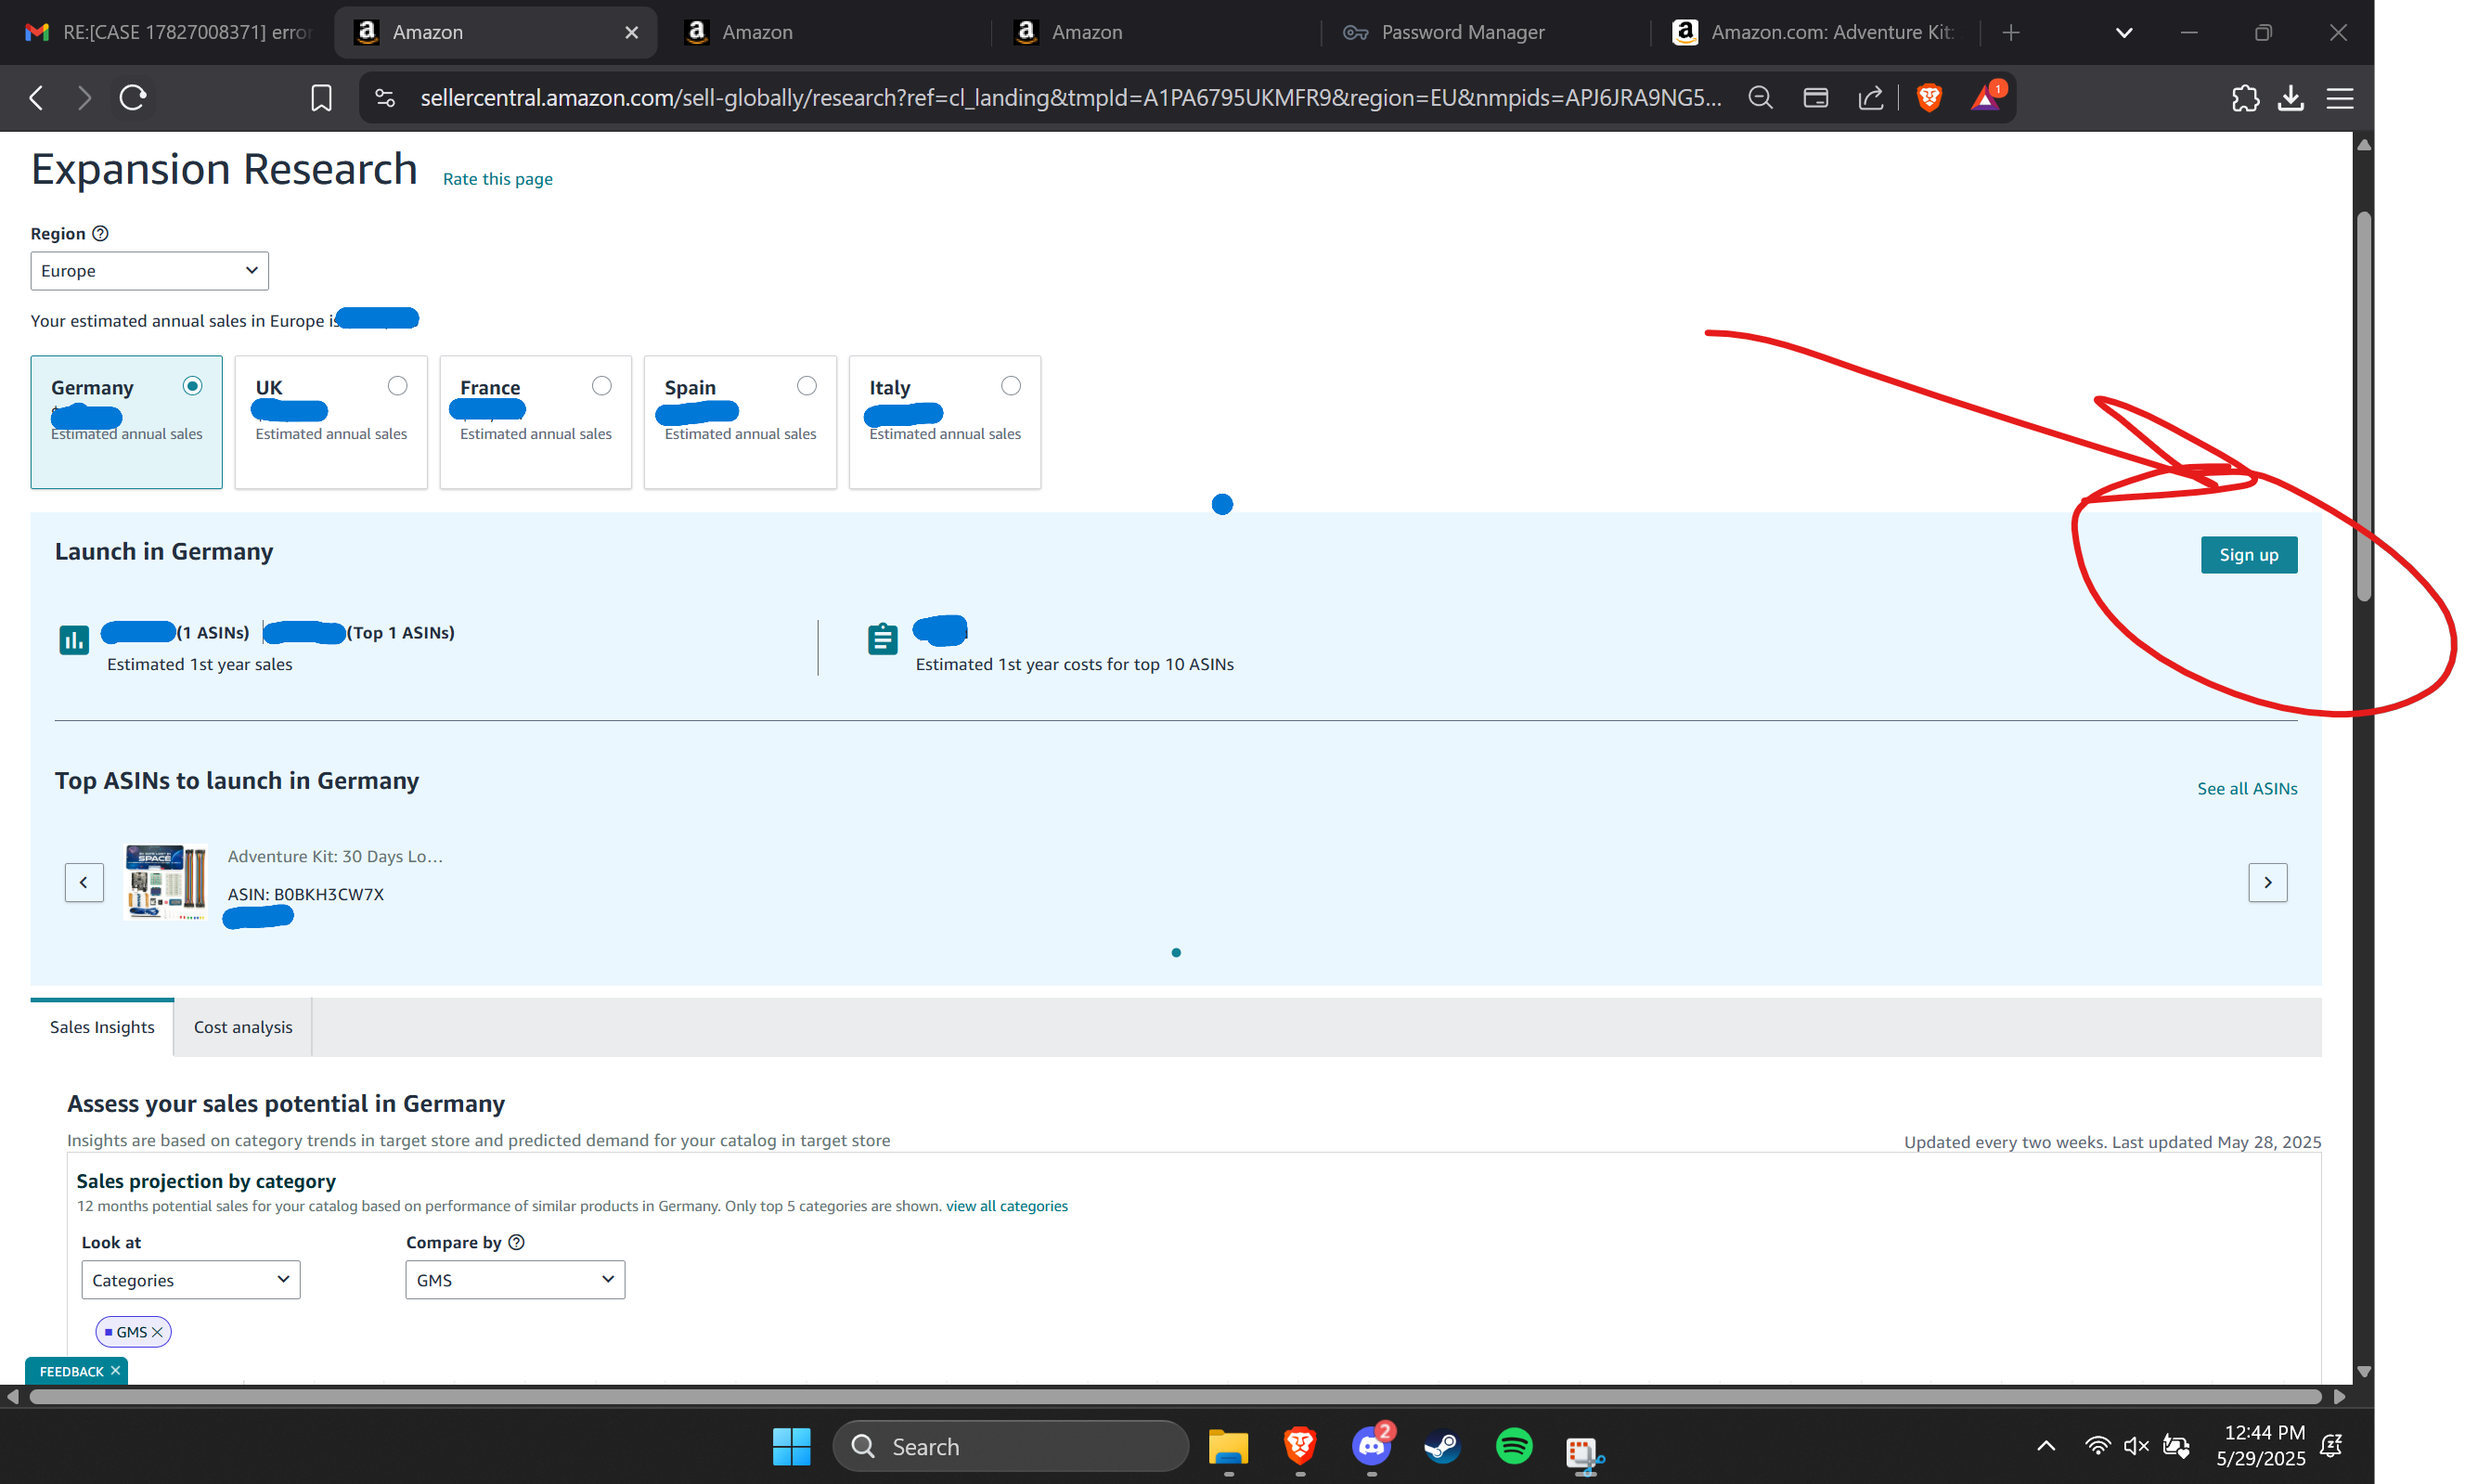Show hidden system tray icons
This screenshot has height=1484, width=2465.
pos(2046,1446)
